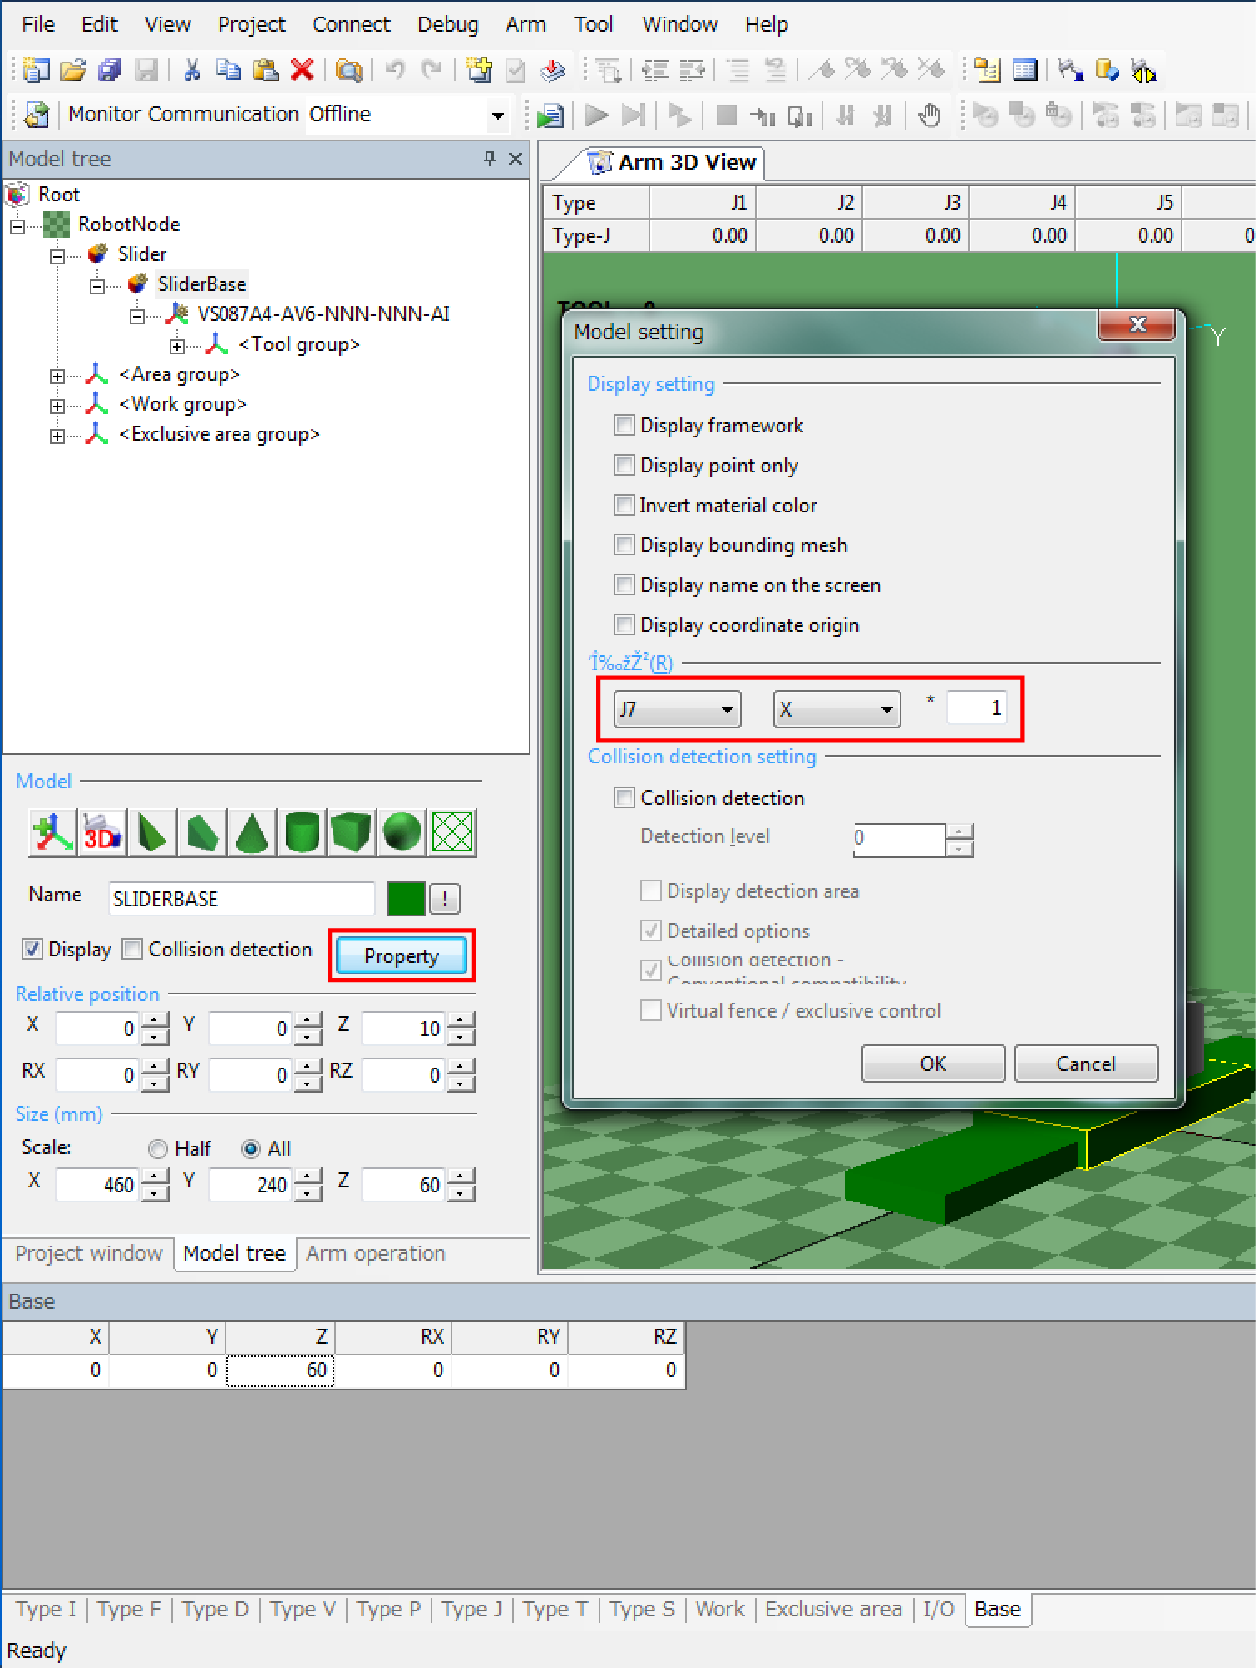This screenshot has height=1668, width=1256.
Task: Check Display name on the screen
Action: click(x=625, y=585)
